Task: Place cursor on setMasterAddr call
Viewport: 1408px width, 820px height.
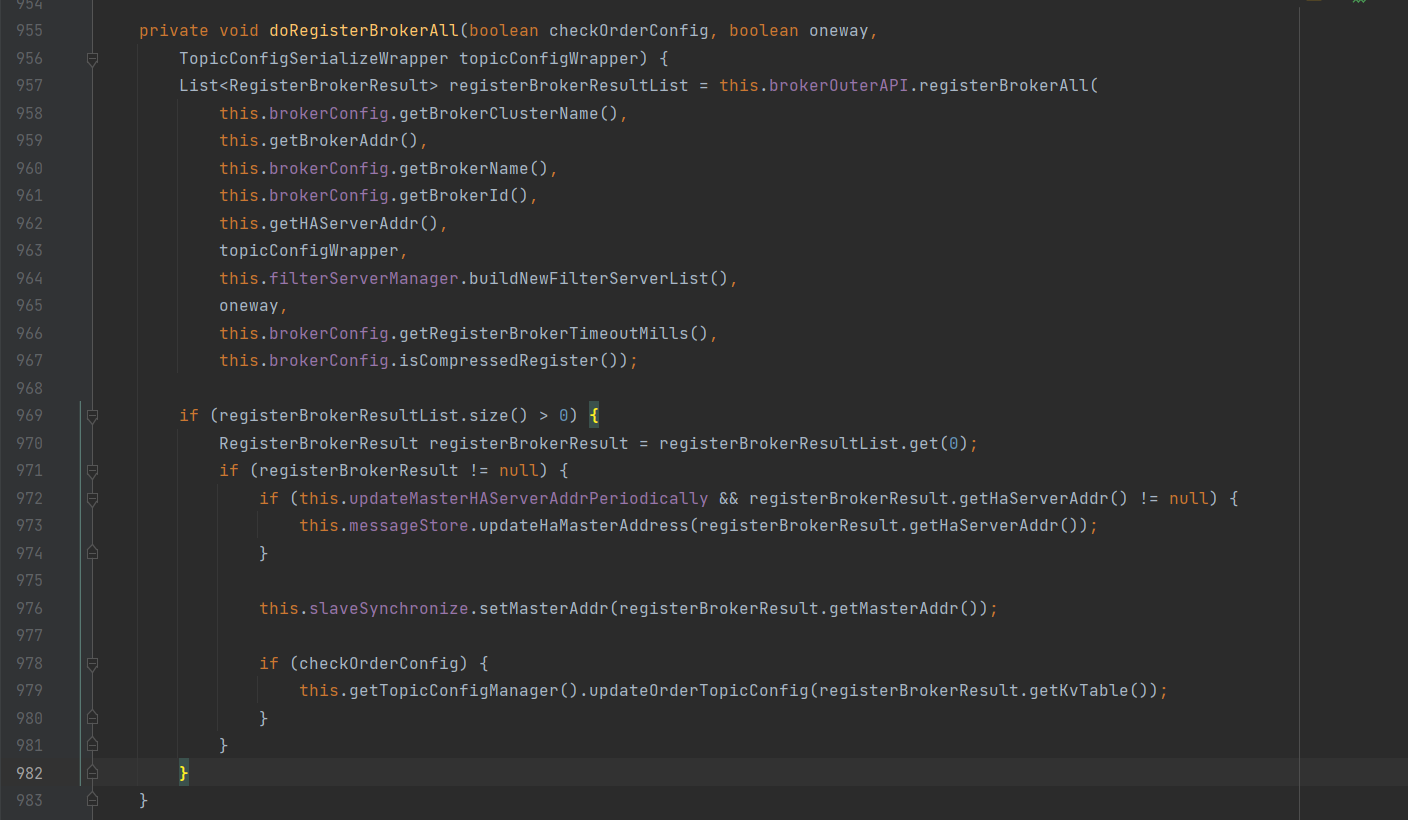Action: (544, 608)
